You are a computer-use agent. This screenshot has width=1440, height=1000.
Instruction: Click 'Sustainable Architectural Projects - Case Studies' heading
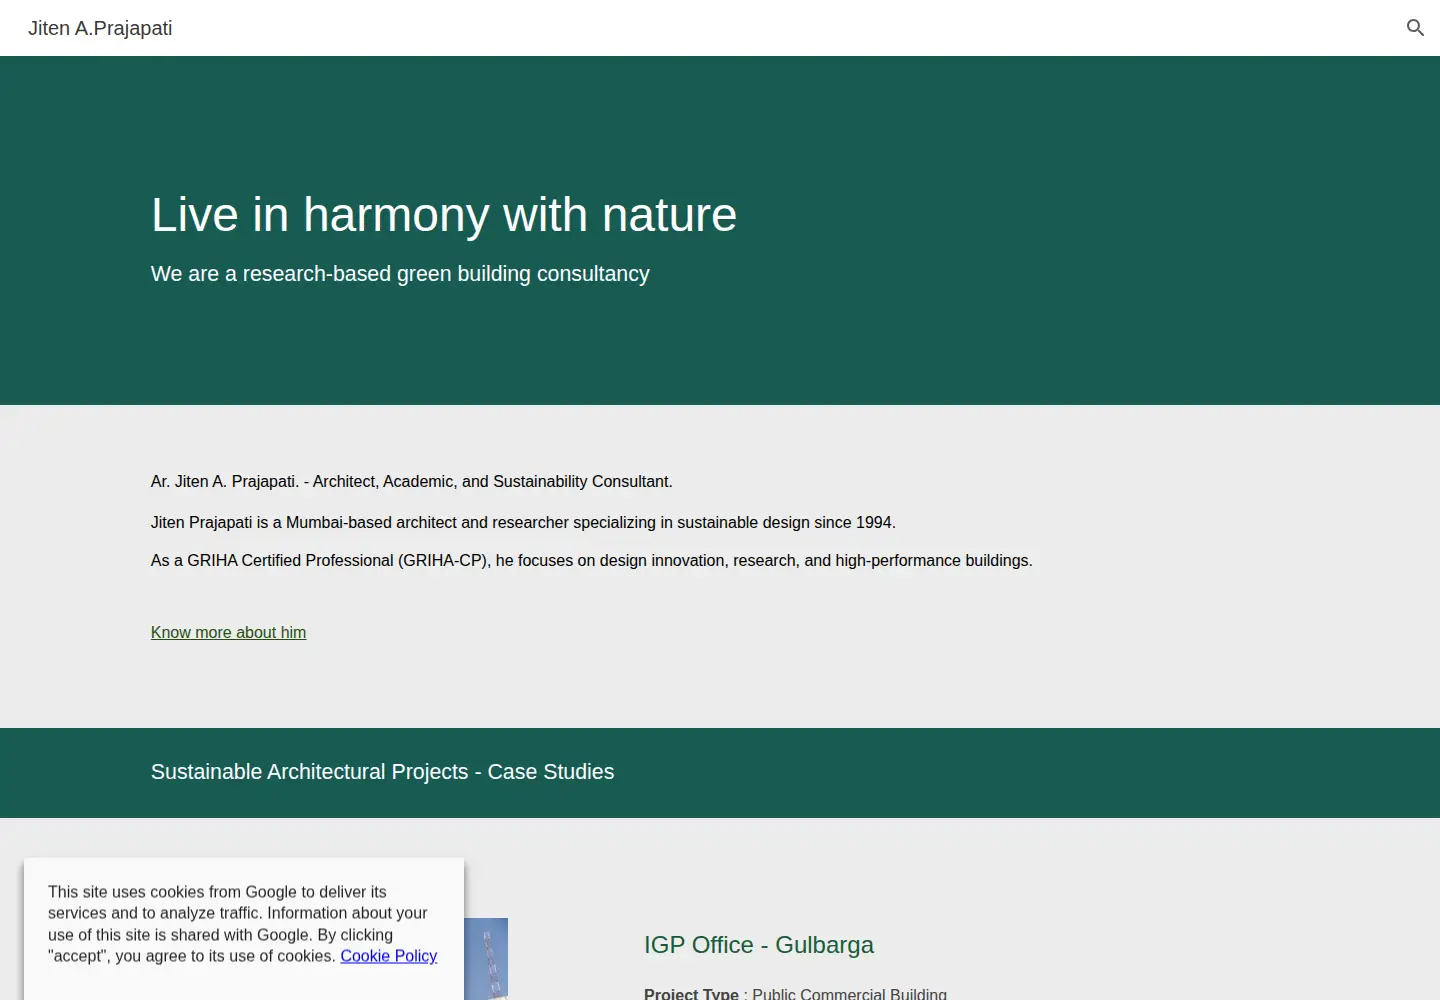click(x=382, y=772)
